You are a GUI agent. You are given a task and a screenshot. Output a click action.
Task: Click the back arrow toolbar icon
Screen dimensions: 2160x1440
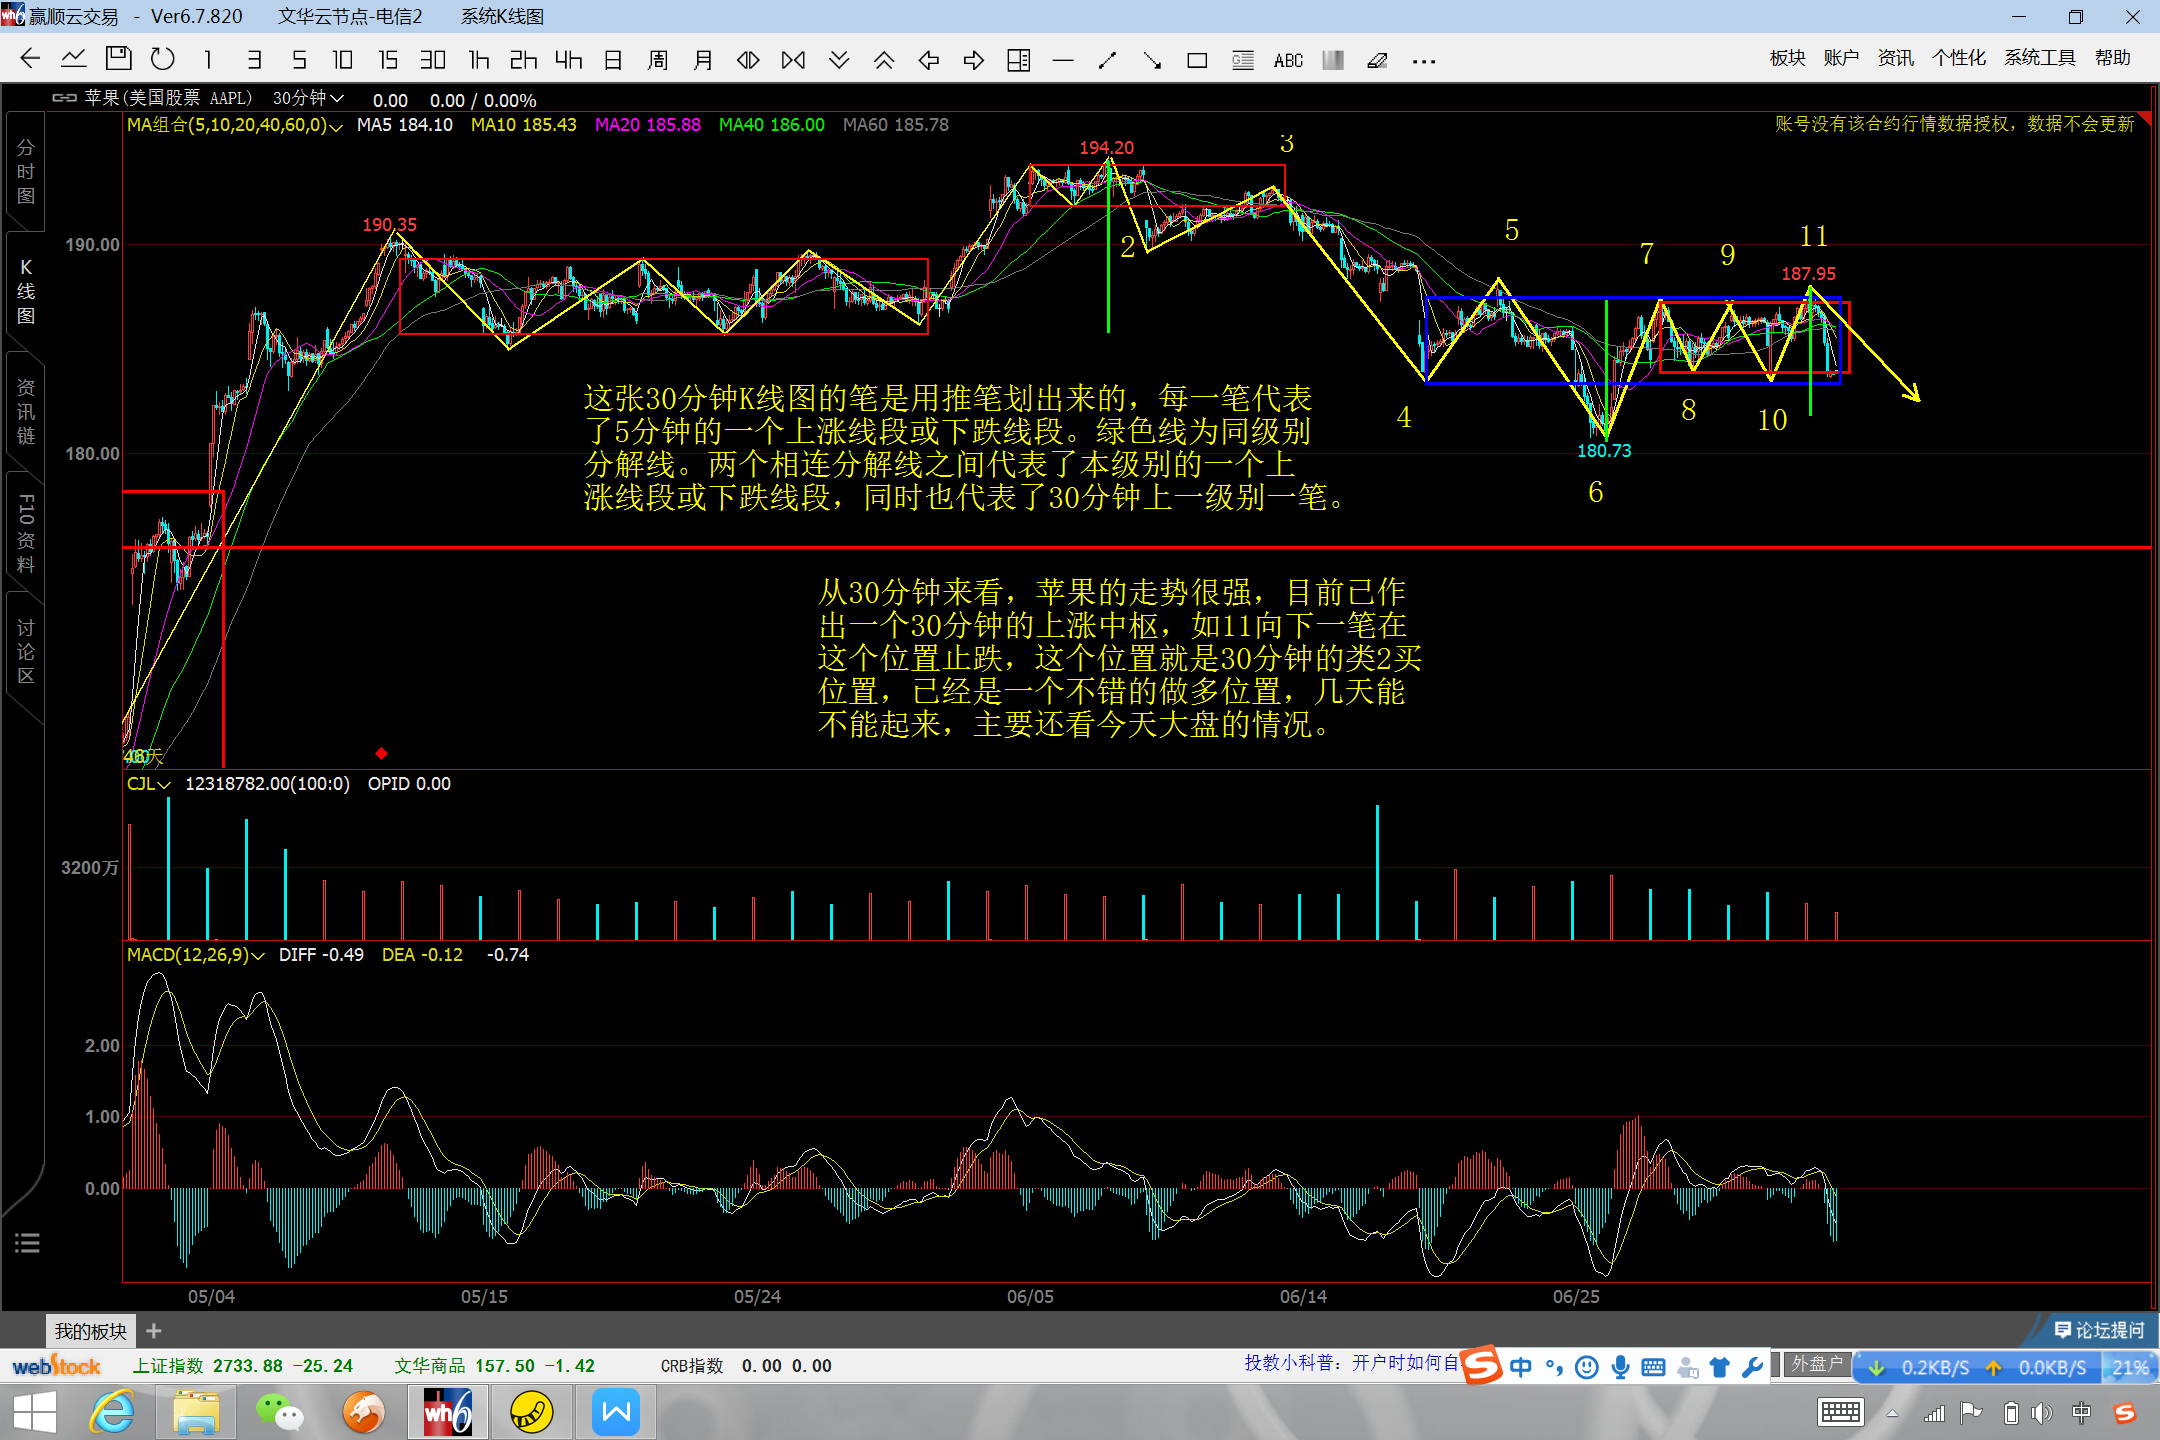click(30, 60)
